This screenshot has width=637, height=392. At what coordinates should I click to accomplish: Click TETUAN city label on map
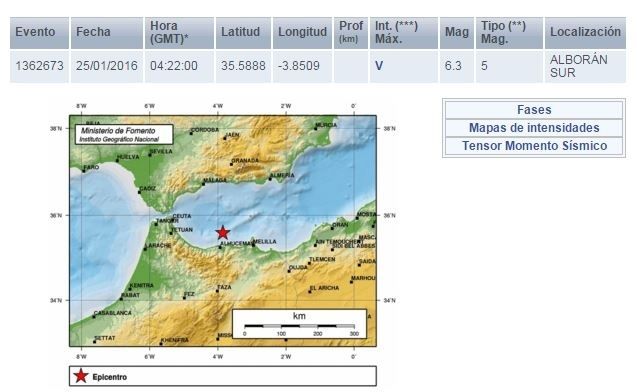182,230
